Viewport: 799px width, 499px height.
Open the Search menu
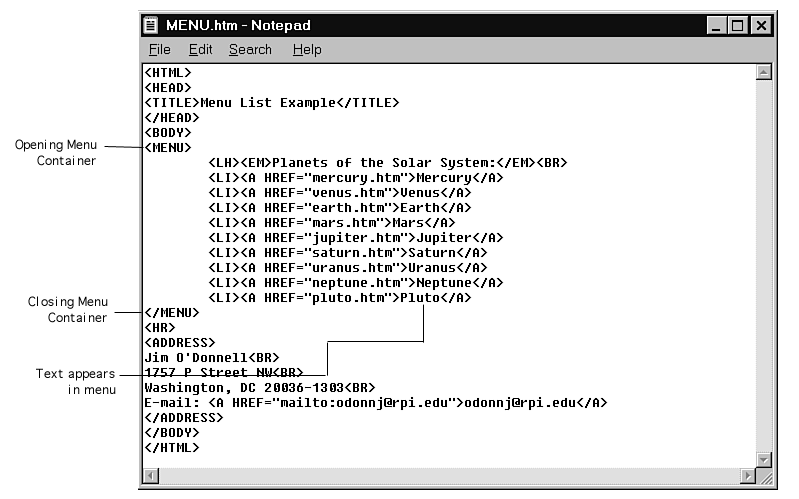(250, 49)
